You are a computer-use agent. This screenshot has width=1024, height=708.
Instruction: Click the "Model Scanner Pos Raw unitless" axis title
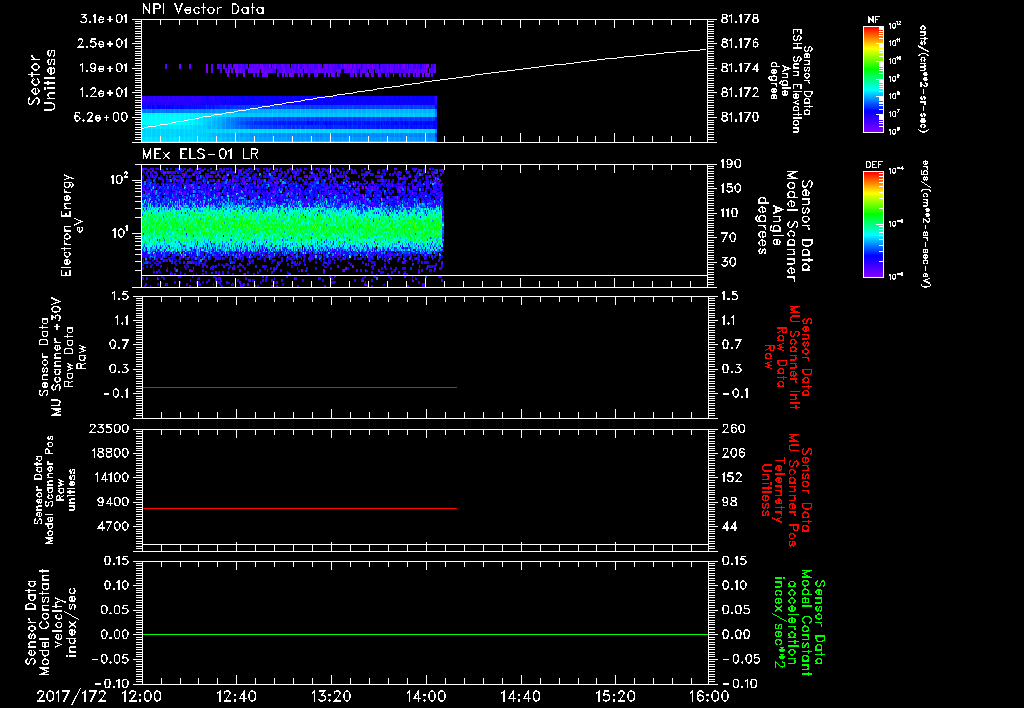[55, 490]
